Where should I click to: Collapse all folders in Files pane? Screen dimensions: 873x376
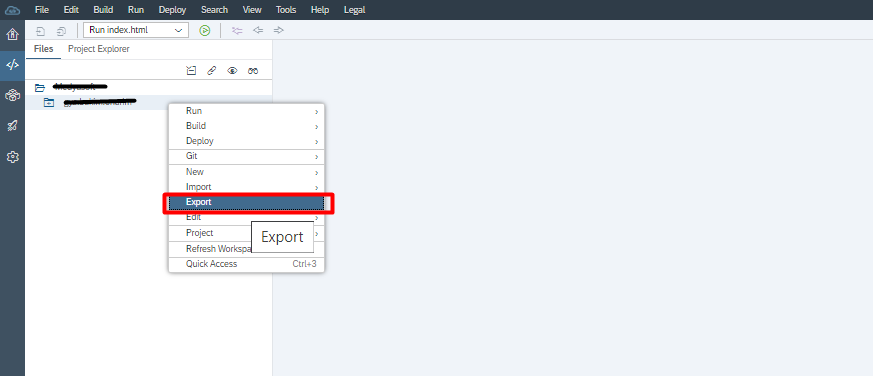191,71
